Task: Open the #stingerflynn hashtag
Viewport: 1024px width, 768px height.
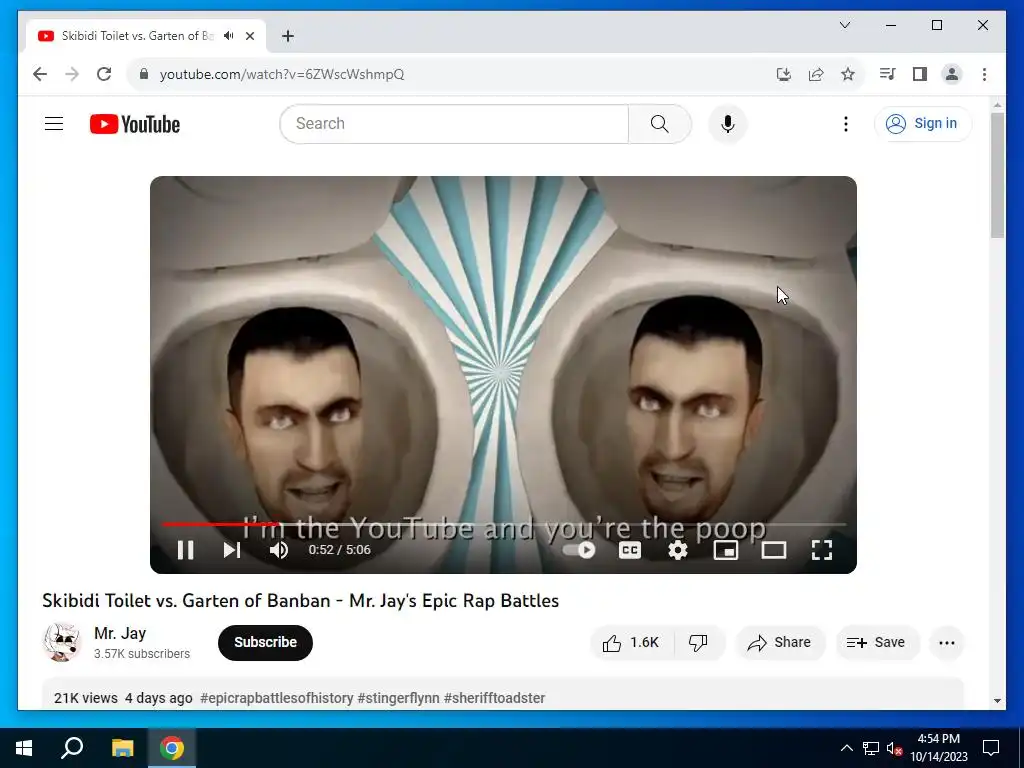Action: [x=398, y=697]
